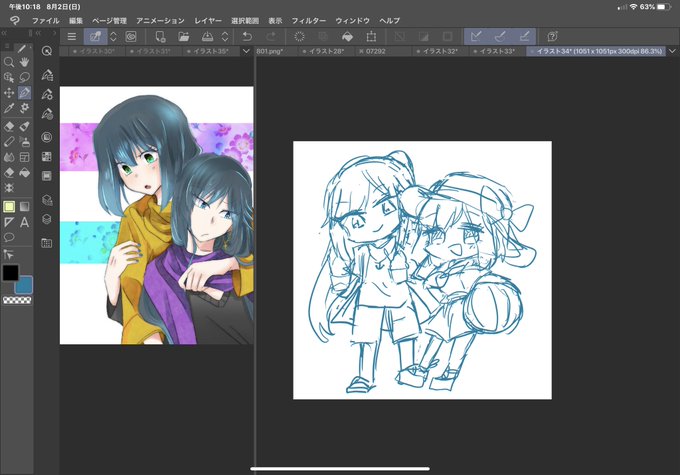Click the Fill bucket icon in command bar
Image resolution: width=680 pixels, height=475 pixels.
pyautogui.click(x=347, y=36)
